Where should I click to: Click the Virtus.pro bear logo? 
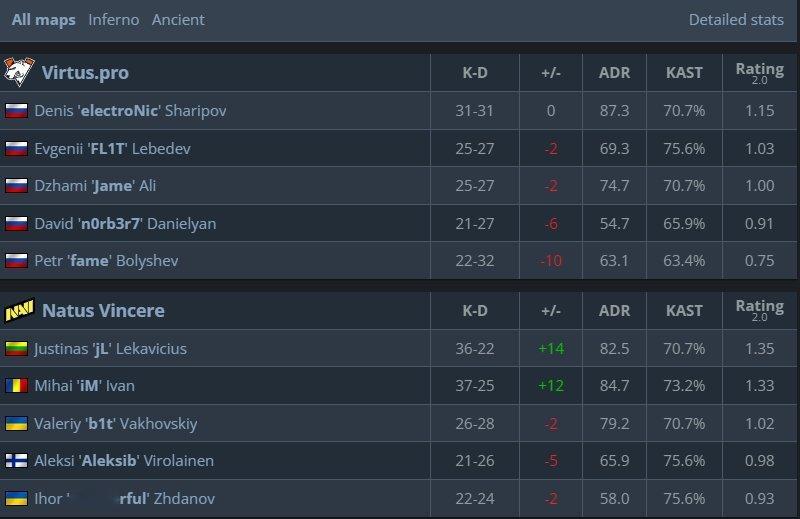pos(19,72)
